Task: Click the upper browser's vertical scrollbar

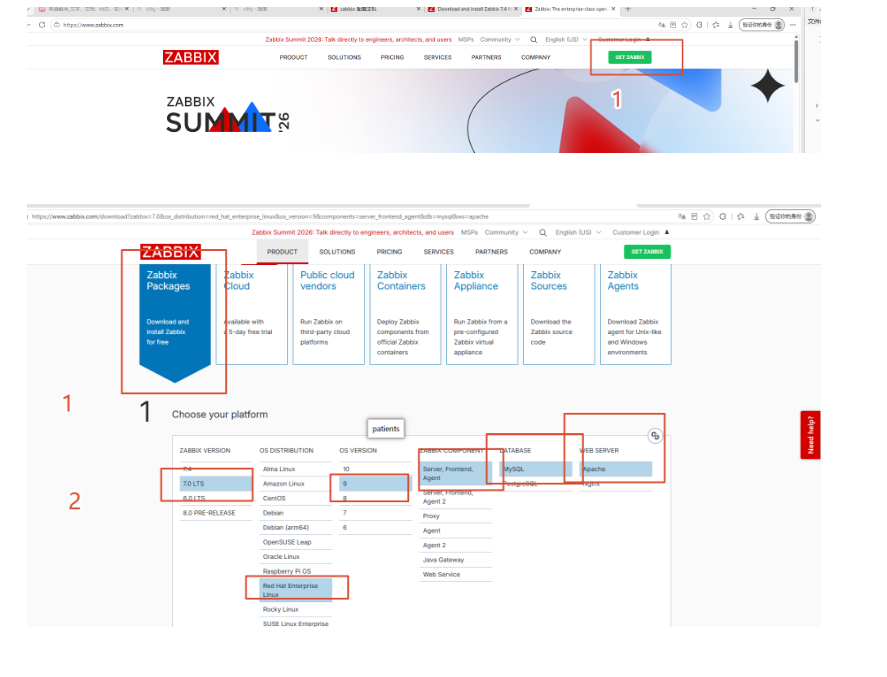Action: (796, 61)
